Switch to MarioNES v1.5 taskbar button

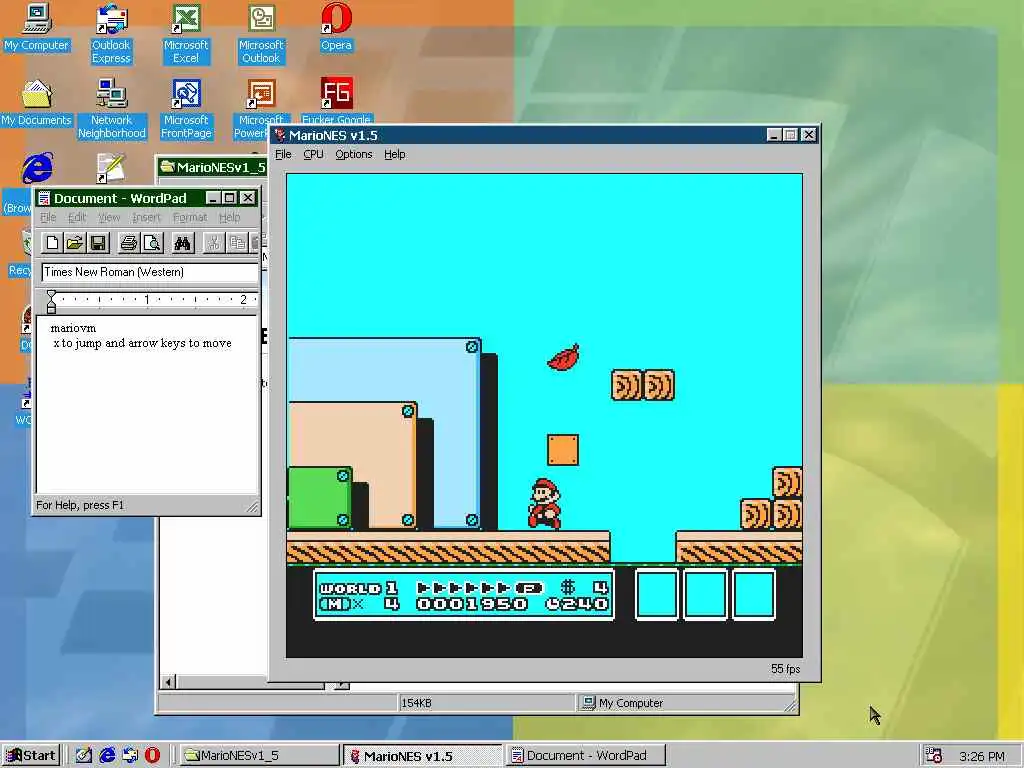click(x=422, y=756)
